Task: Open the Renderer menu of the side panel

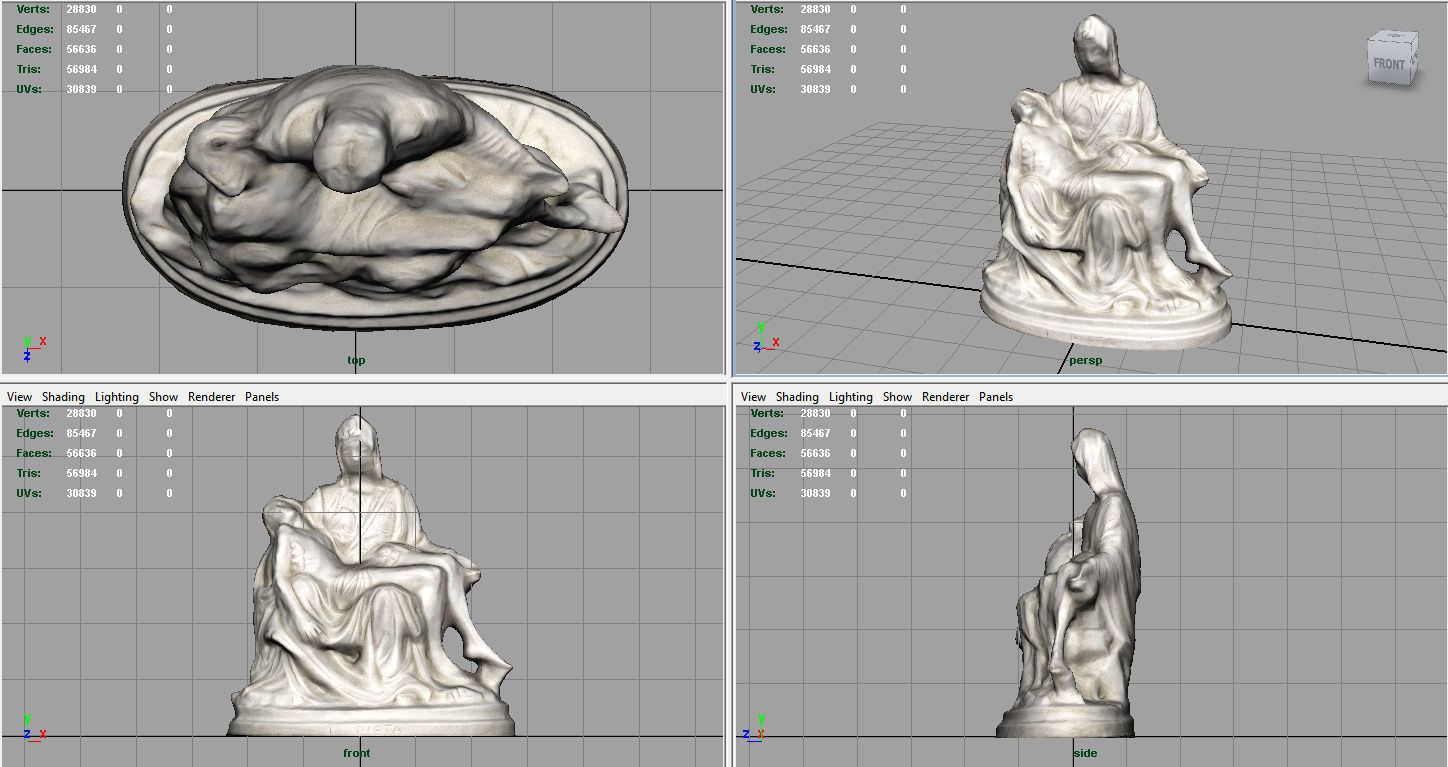Action: coord(945,397)
